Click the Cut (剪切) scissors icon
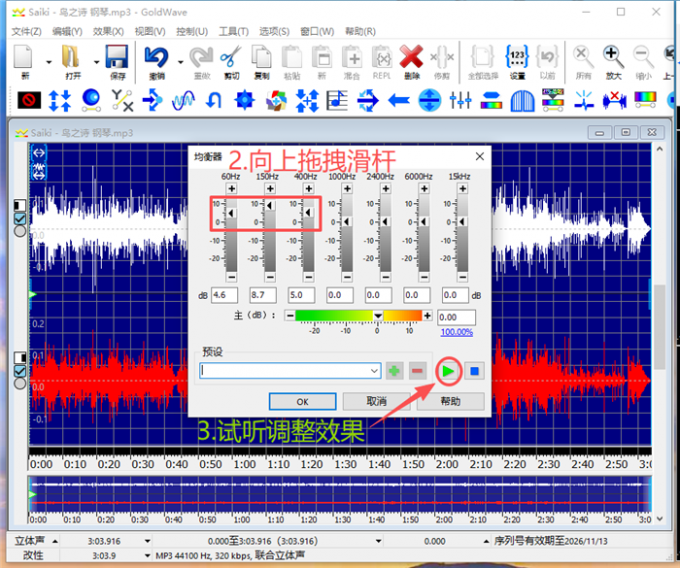680x568 pixels. click(230, 57)
